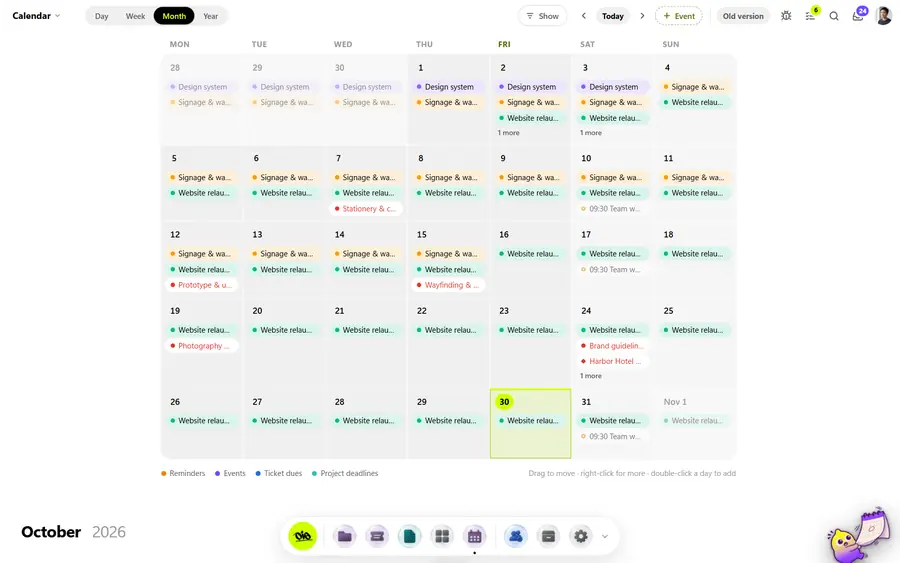Toggle the Reminders legend filter
Image resolution: width=900 pixels, height=563 pixels.
[183, 473]
